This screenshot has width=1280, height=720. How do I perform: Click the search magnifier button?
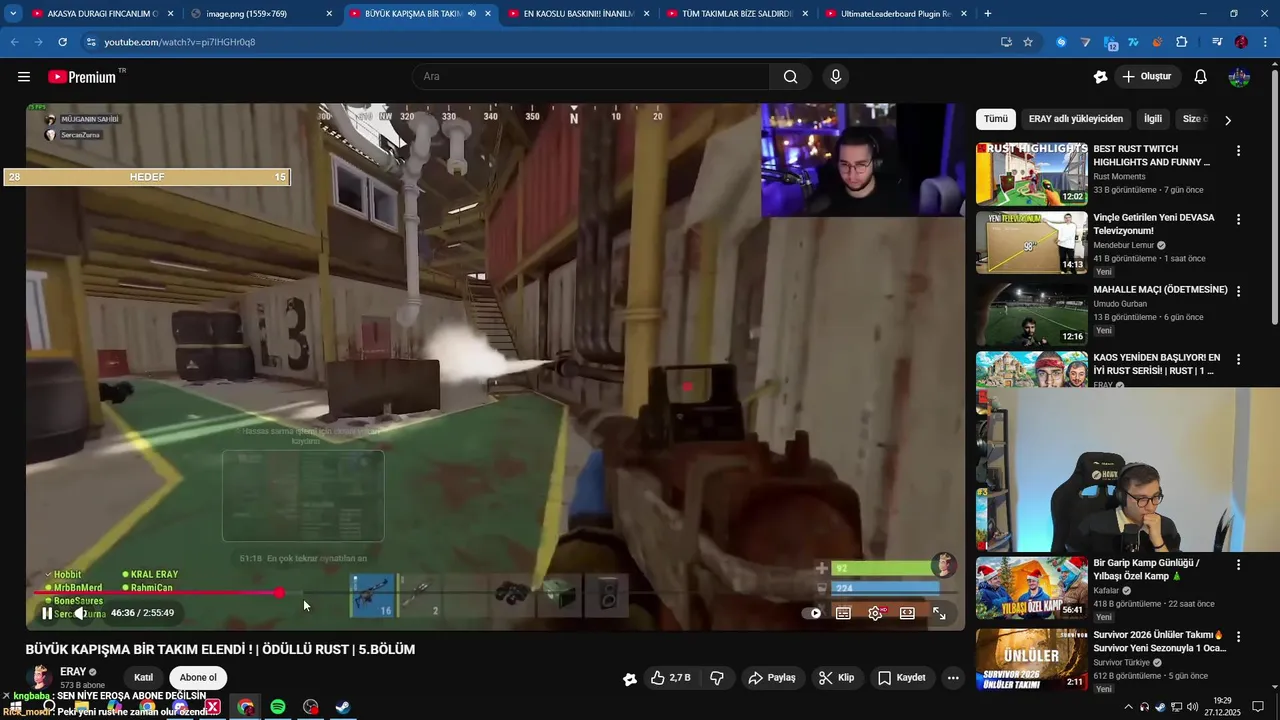pyautogui.click(x=790, y=77)
